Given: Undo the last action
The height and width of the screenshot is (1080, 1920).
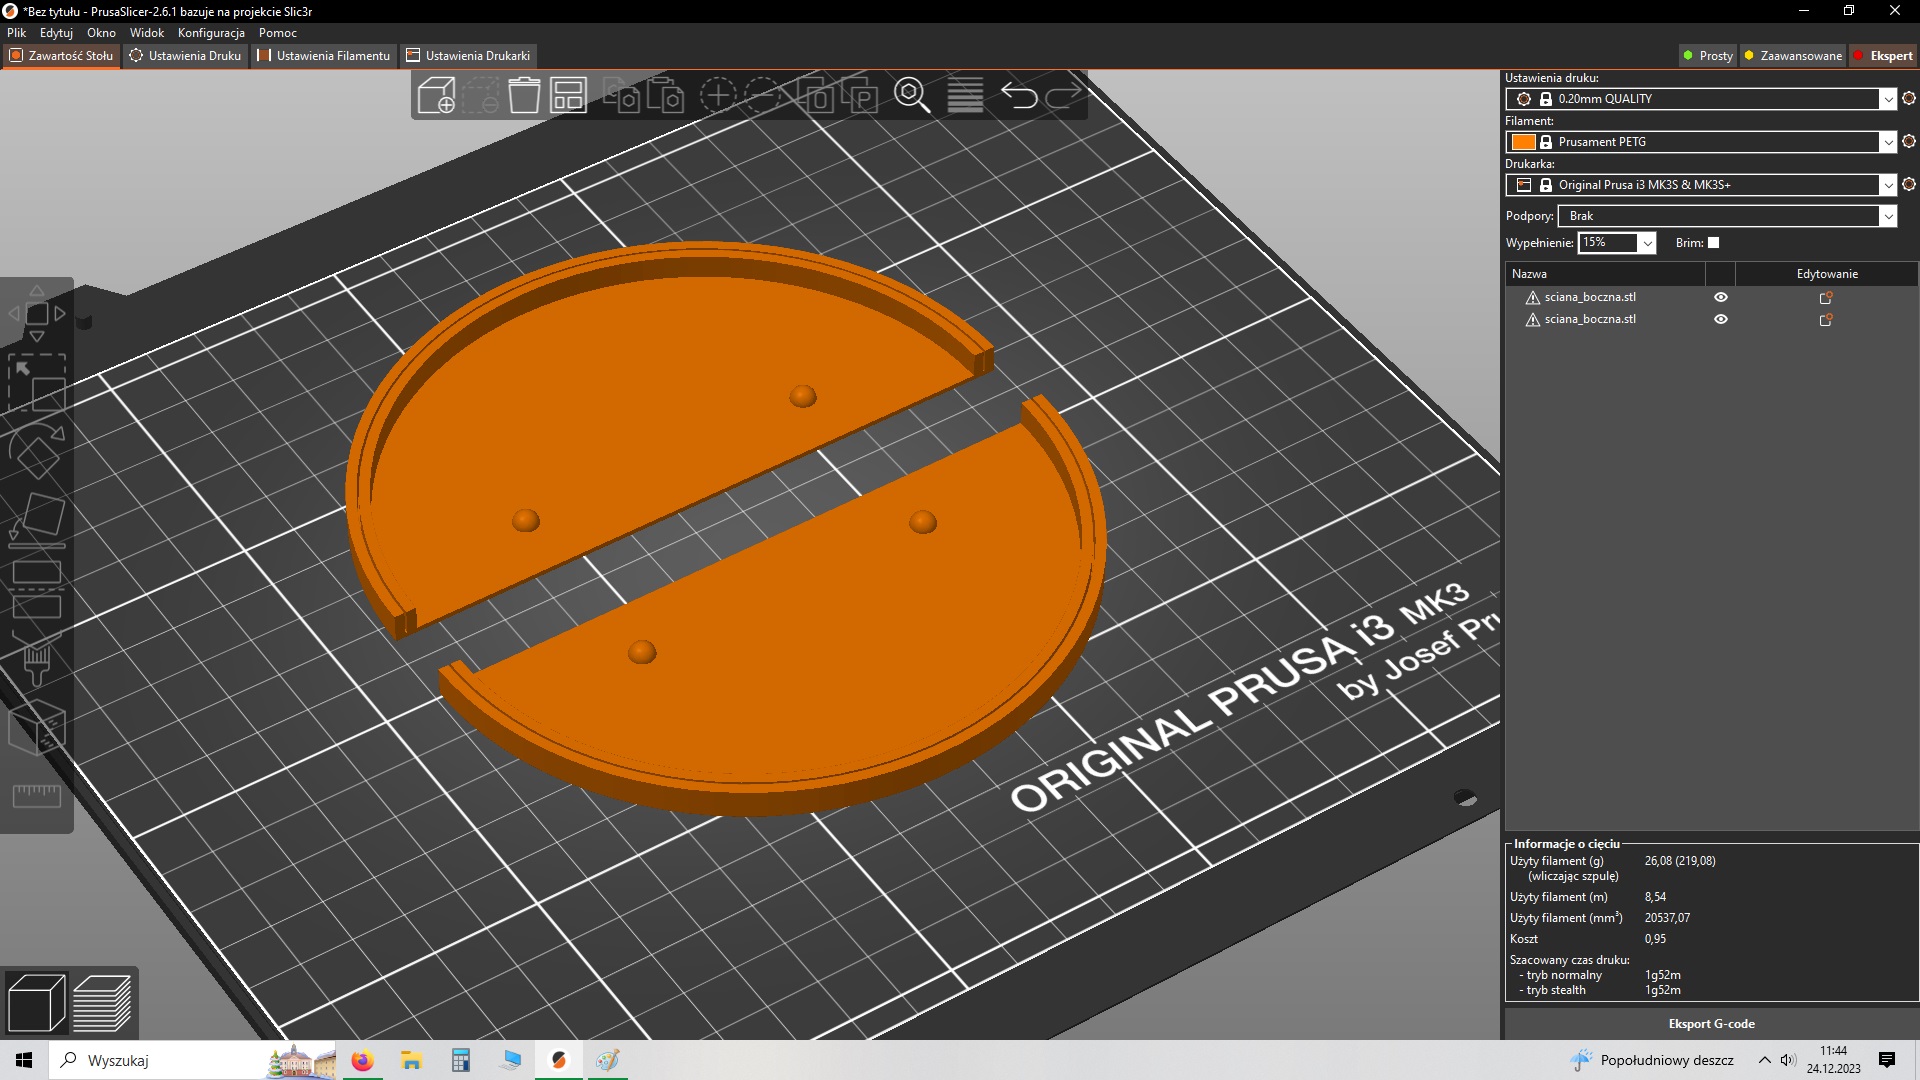Looking at the screenshot, I should pyautogui.click(x=1019, y=96).
